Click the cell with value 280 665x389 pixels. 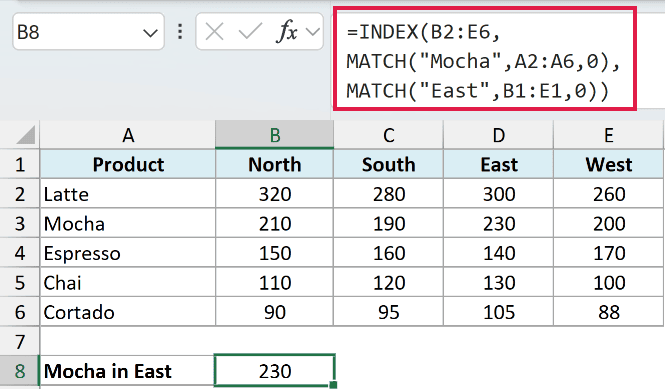pyautogui.click(x=388, y=194)
